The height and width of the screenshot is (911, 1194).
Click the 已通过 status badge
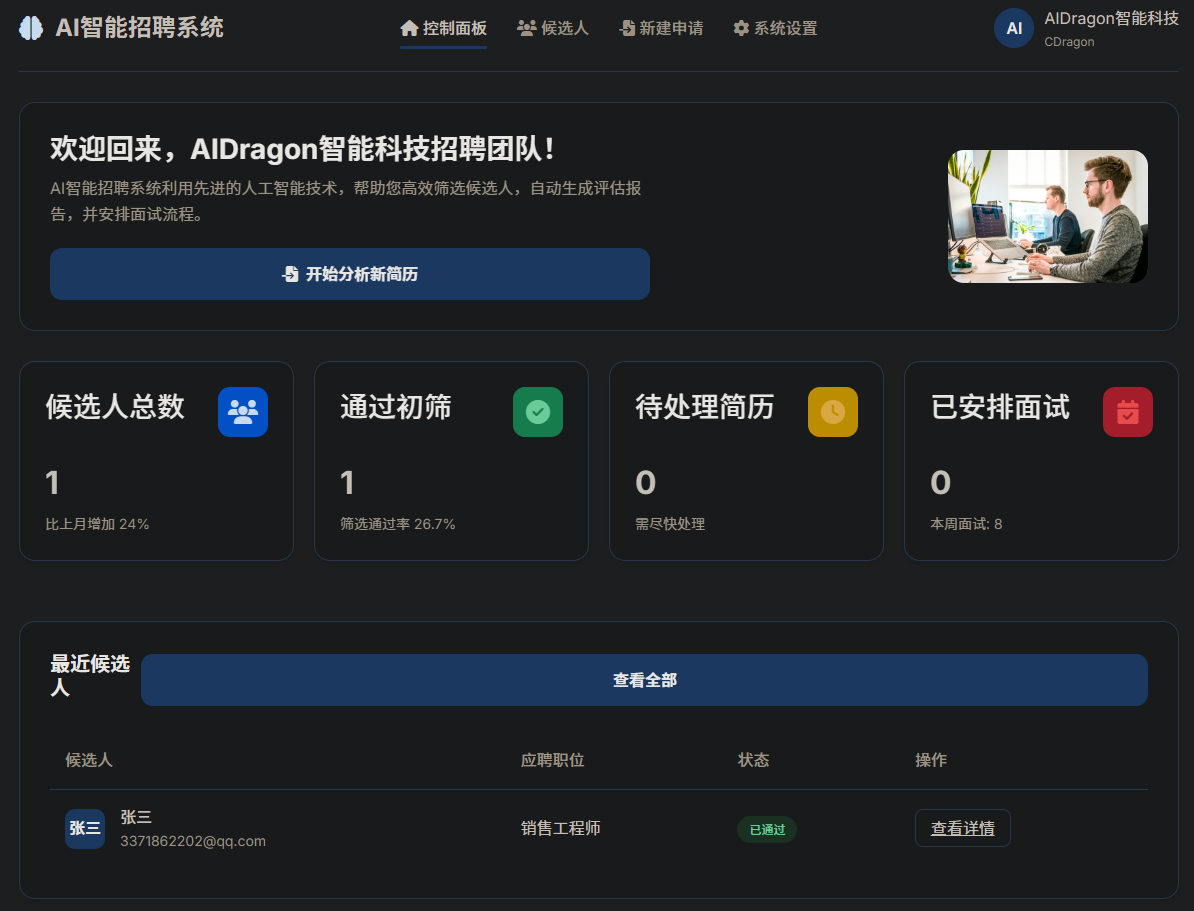pyautogui.click(x=767, y=829)
